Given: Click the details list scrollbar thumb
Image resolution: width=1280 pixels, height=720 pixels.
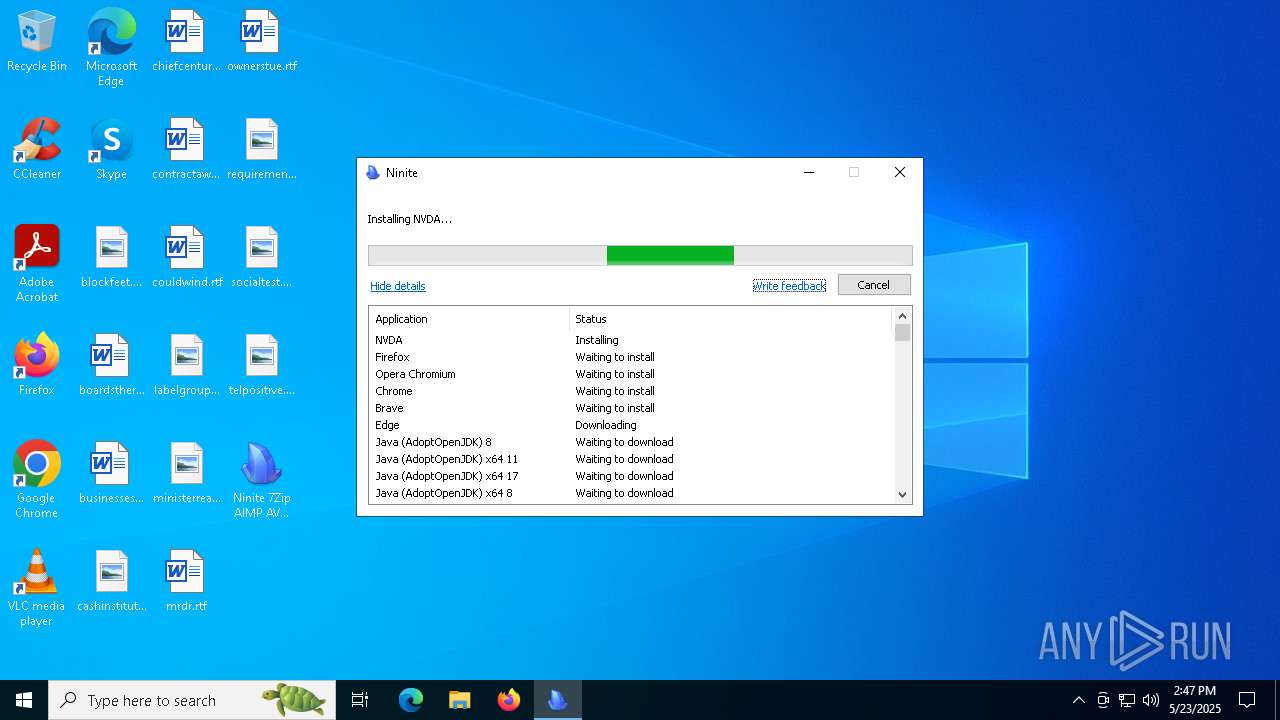Looking at the screenshot, I should (902, 333).
